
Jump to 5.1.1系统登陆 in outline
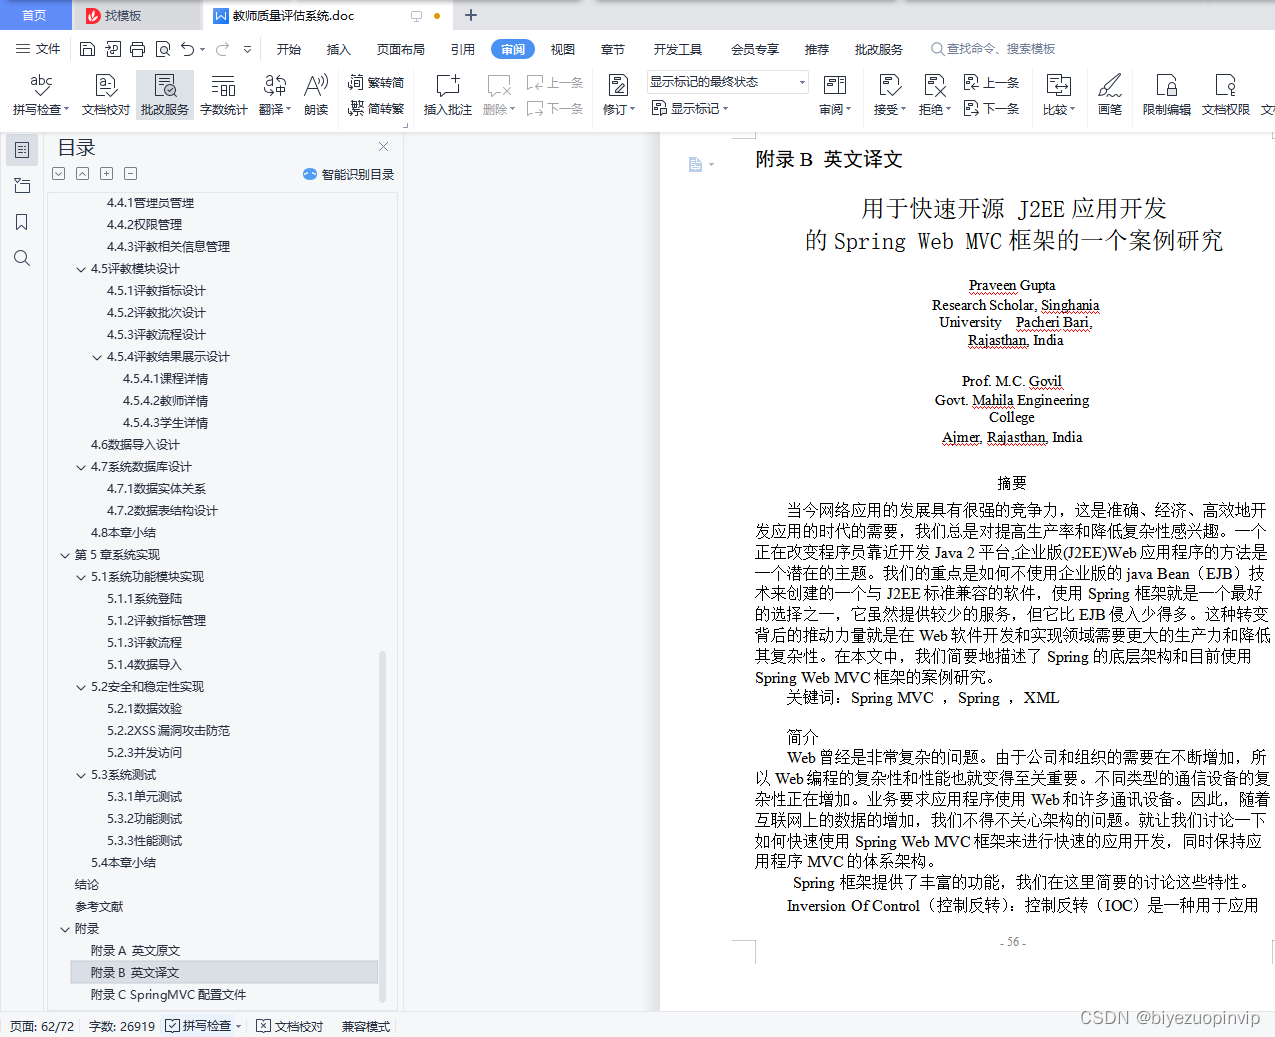point(144,599)
